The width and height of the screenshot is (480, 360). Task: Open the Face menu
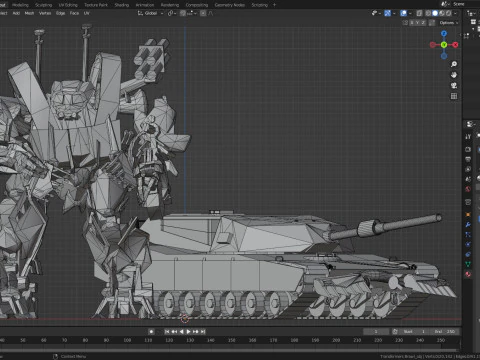click(x=74, y=13)
